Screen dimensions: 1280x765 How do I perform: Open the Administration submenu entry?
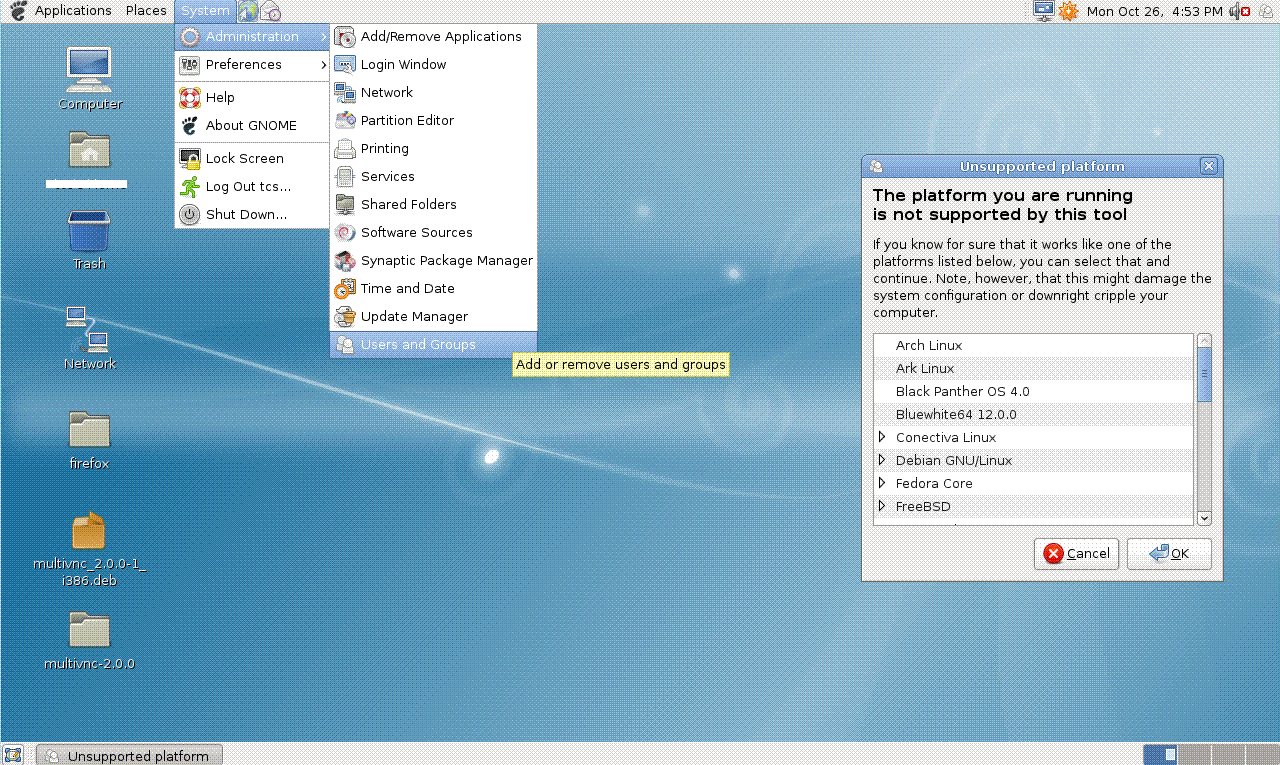pos(253,37)
